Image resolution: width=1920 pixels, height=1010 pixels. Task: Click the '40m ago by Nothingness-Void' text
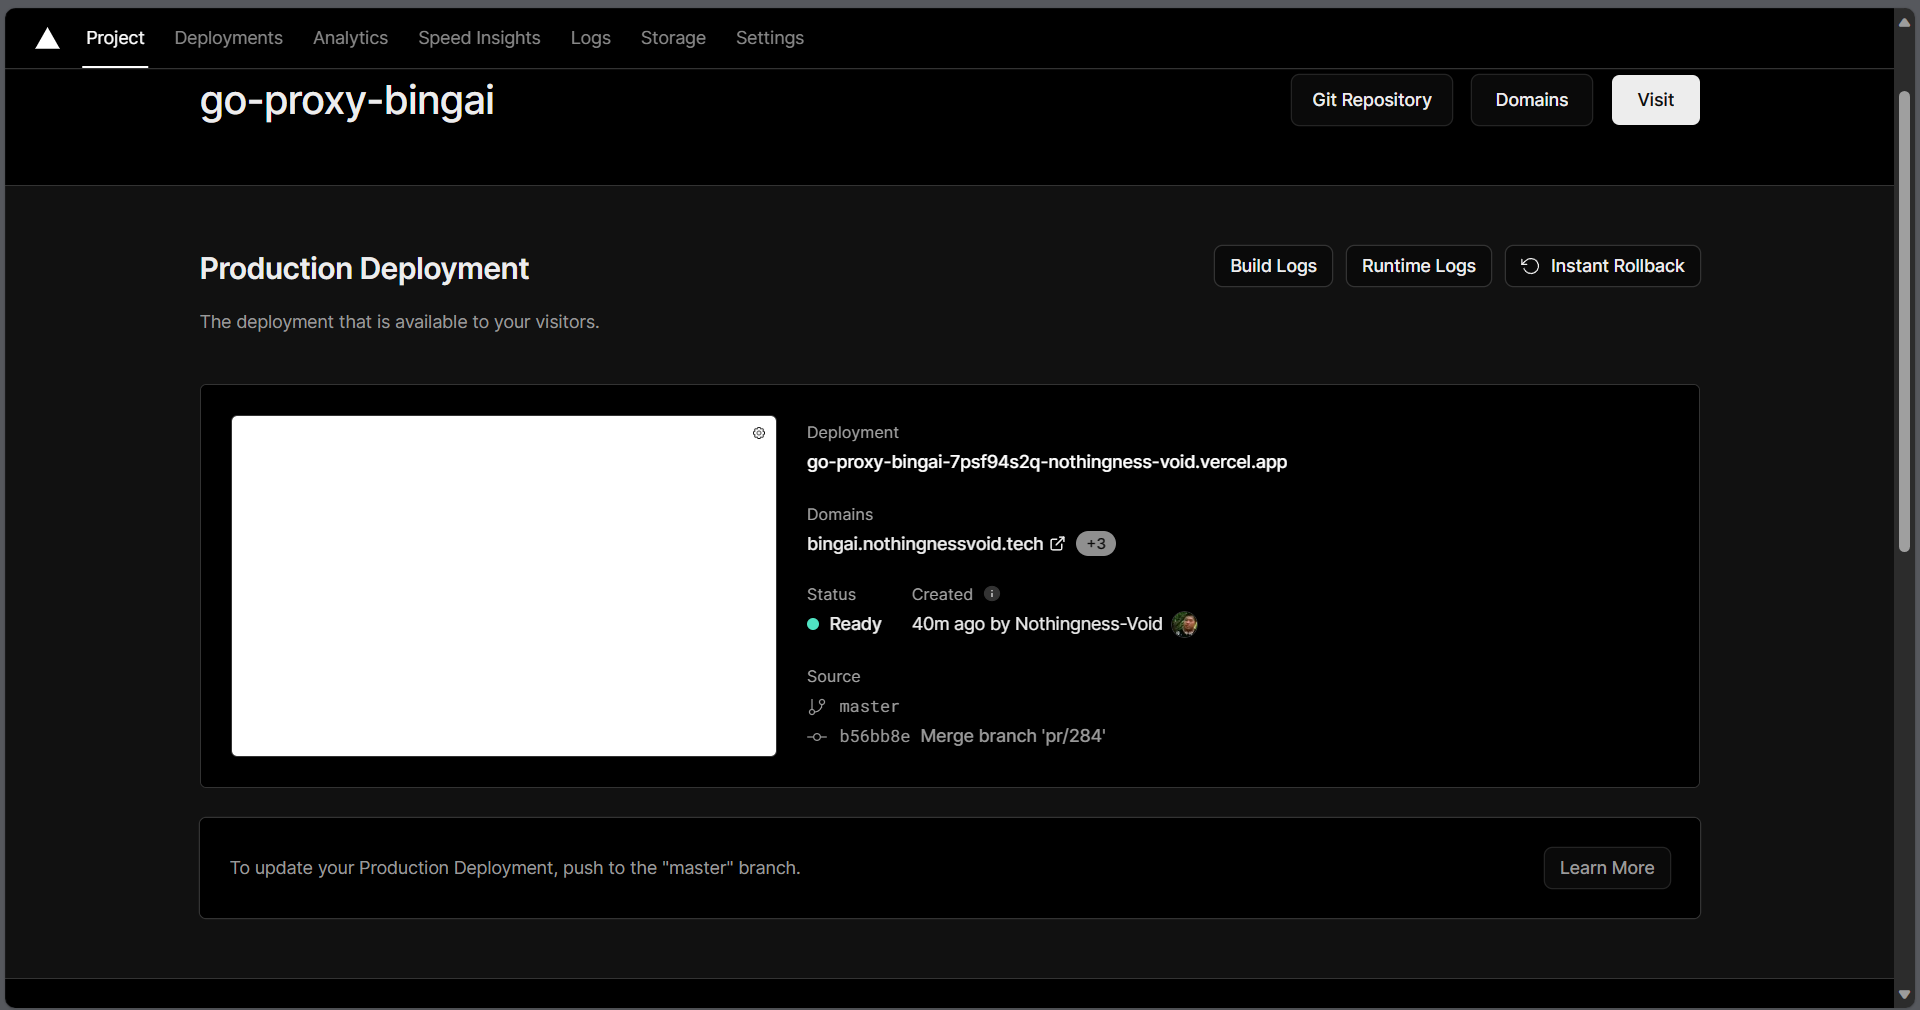coord(1037,624)
